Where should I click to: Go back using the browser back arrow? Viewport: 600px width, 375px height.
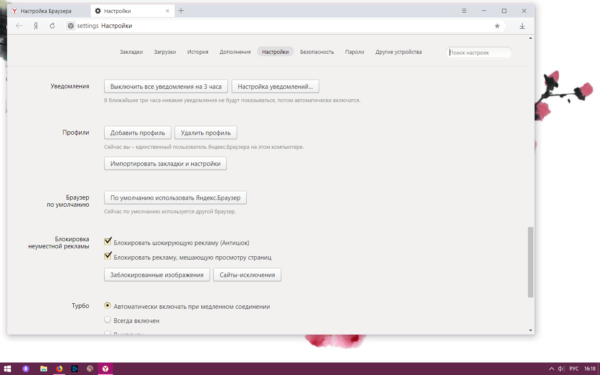click(x=19, y=26)
